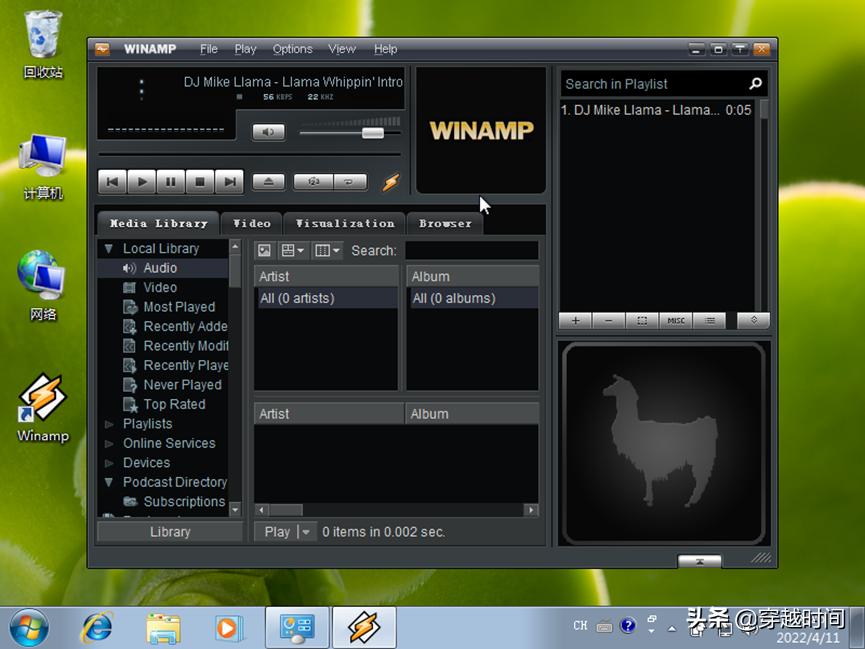Click the orange lightning bolt icon

point(391,182)
